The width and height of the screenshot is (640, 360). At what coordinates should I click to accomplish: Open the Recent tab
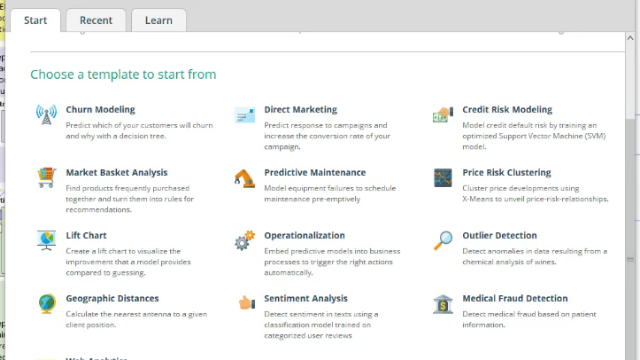[96, 20]
